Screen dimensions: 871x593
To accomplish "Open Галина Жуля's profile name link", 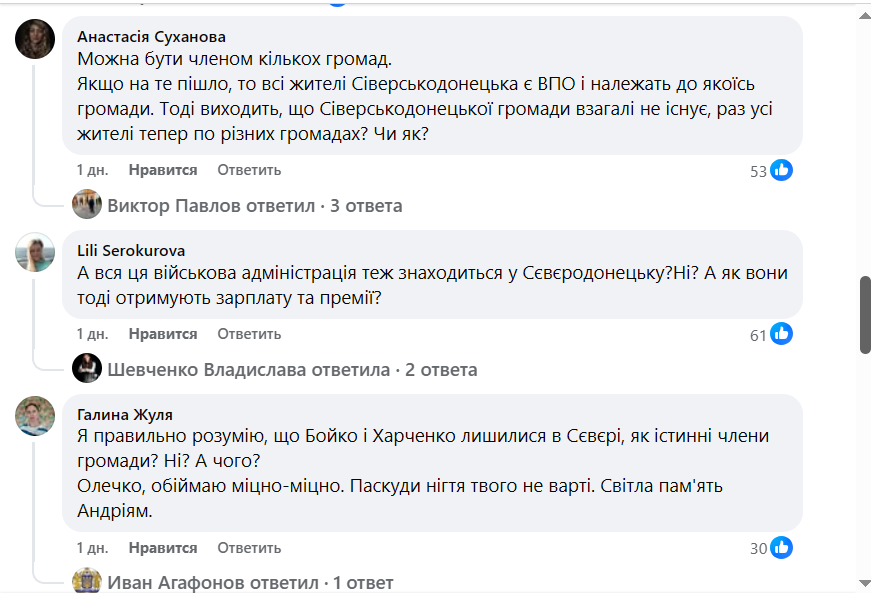I will click(x=125, y=414).
